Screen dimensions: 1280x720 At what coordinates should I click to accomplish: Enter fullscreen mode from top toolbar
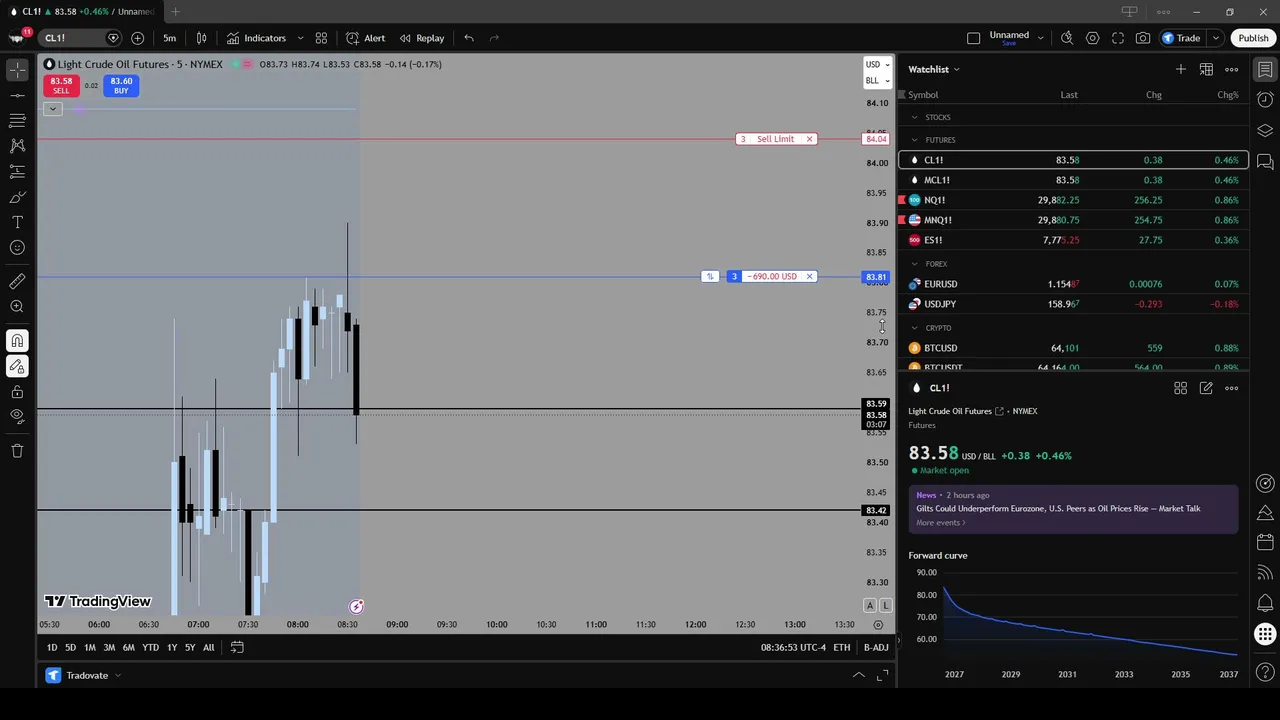click(x=1118, y=38)
